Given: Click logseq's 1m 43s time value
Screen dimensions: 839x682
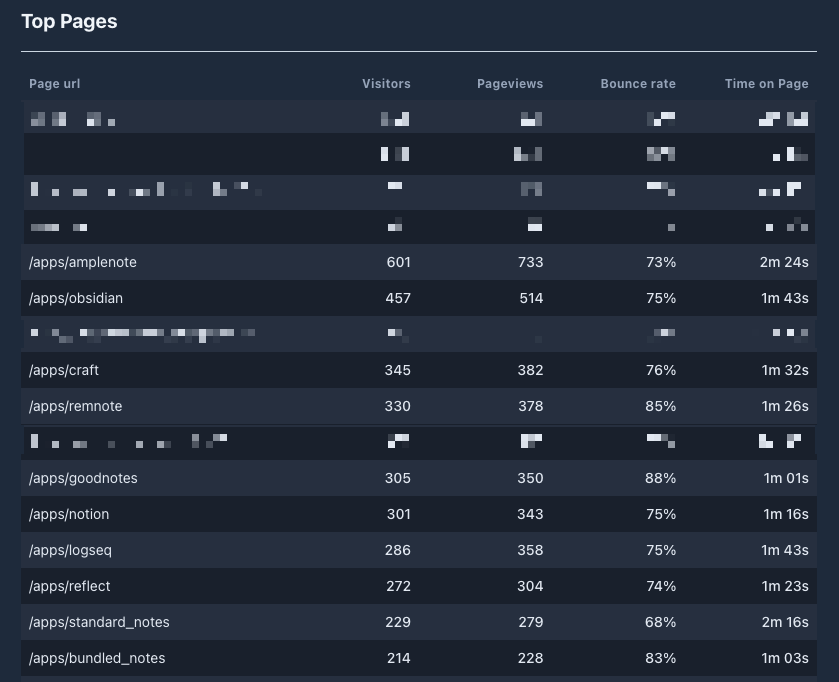Looking at the screenshot, I should tap(785, 550).
